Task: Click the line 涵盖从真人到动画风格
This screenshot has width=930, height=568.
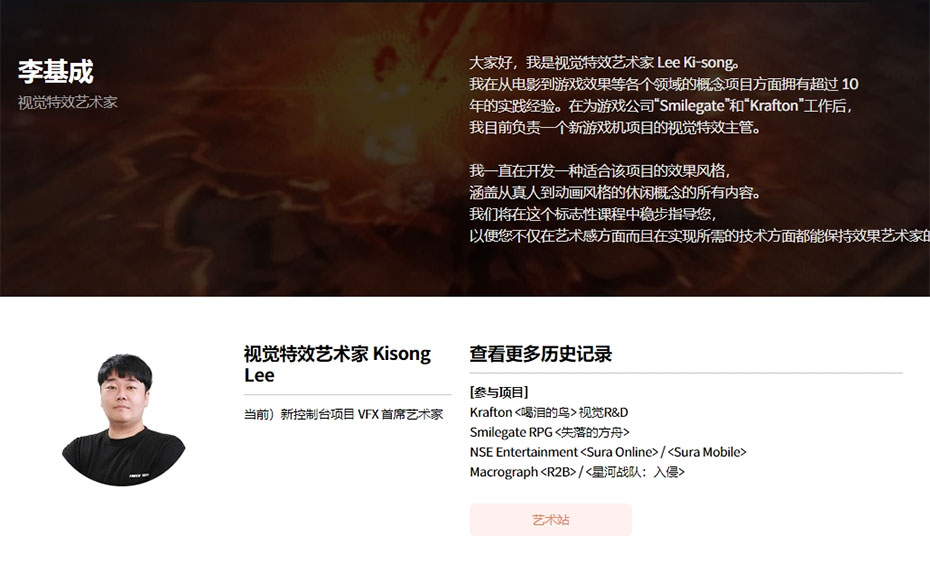Action: pos(614,193)
